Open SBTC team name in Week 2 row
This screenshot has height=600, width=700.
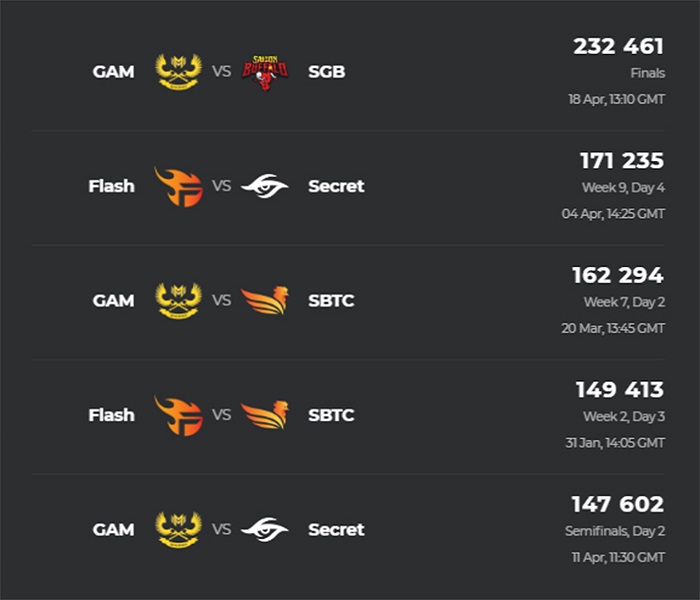point(331,415)
